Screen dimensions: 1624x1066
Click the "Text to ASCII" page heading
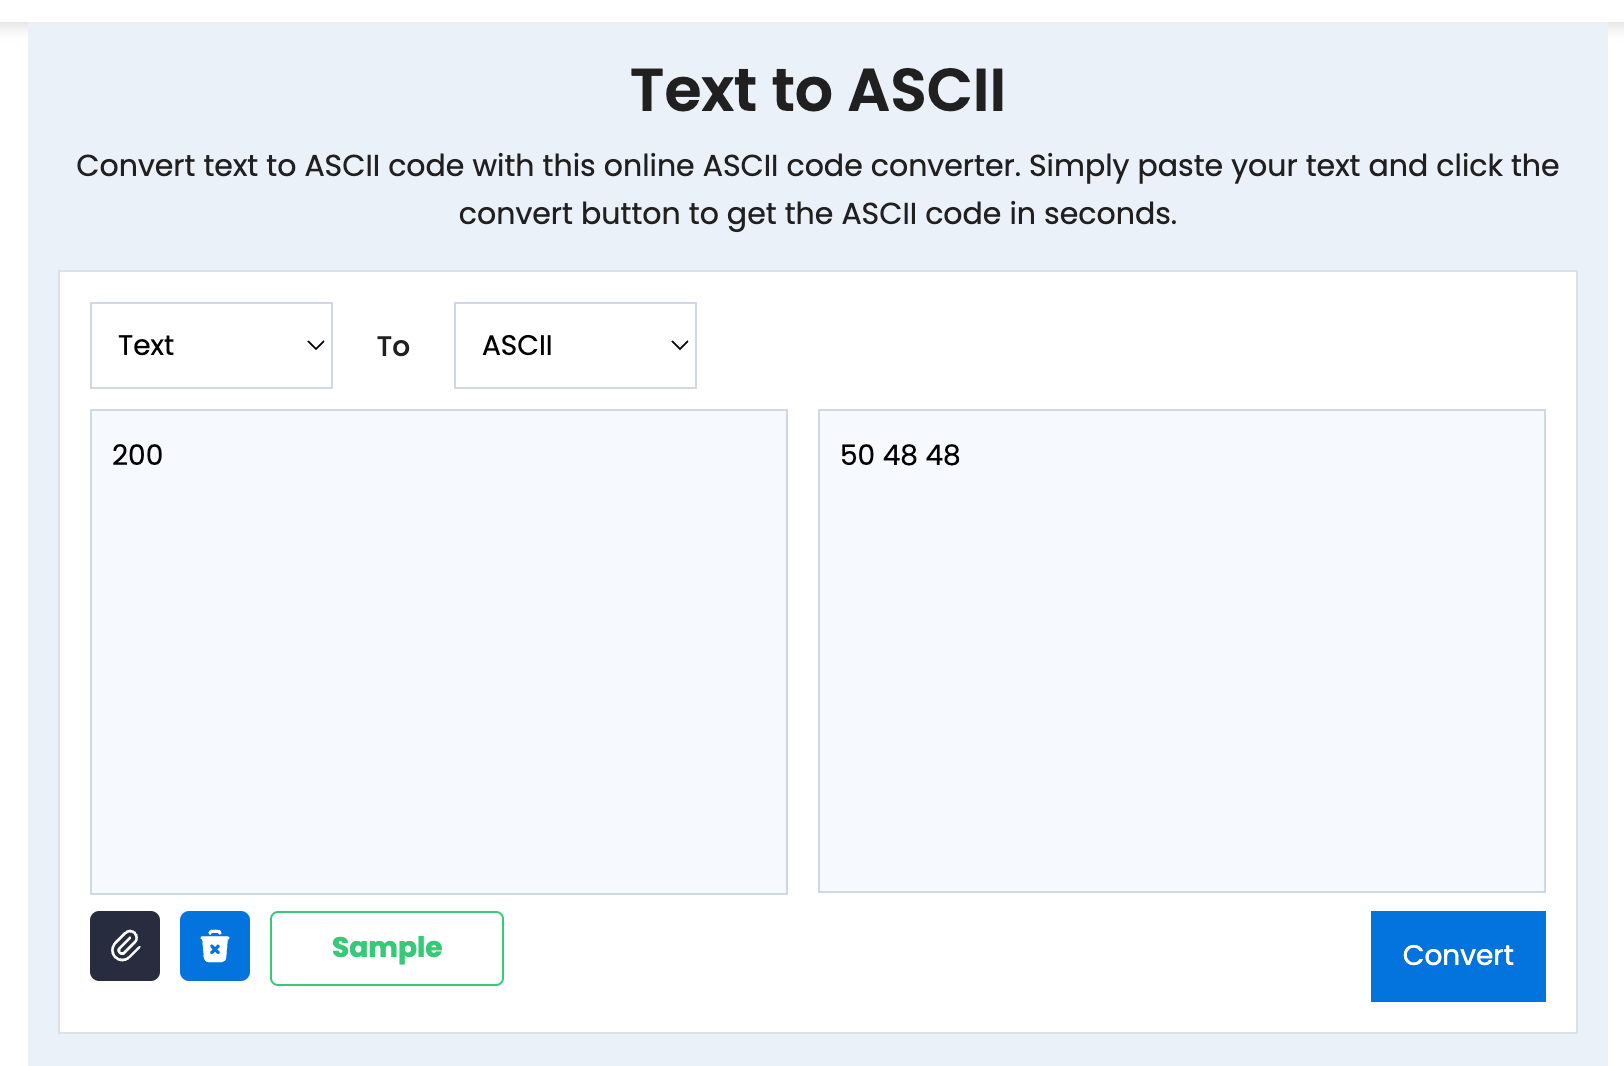coord(817,91)
